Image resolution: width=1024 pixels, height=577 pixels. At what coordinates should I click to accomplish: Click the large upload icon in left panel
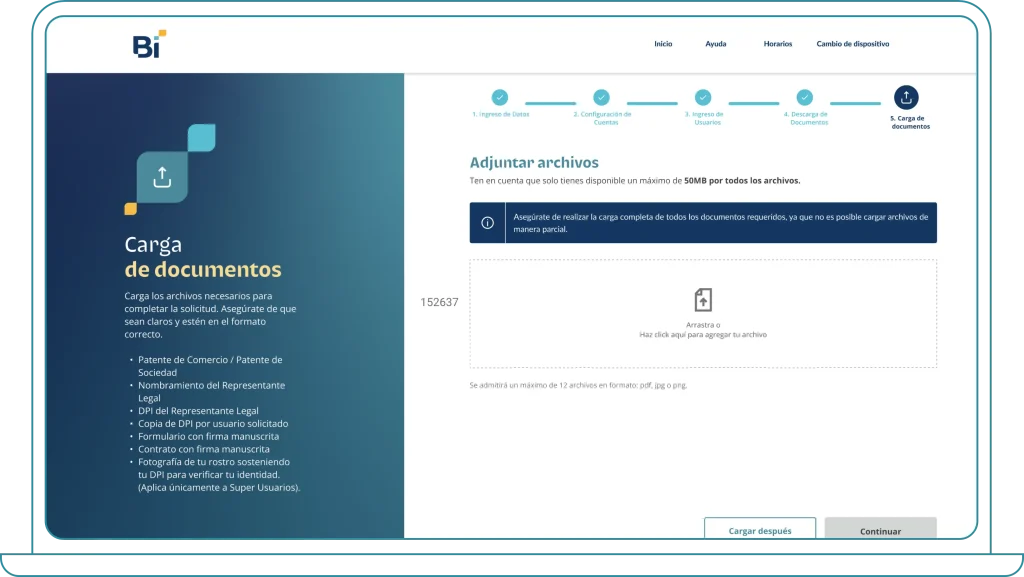162,177
